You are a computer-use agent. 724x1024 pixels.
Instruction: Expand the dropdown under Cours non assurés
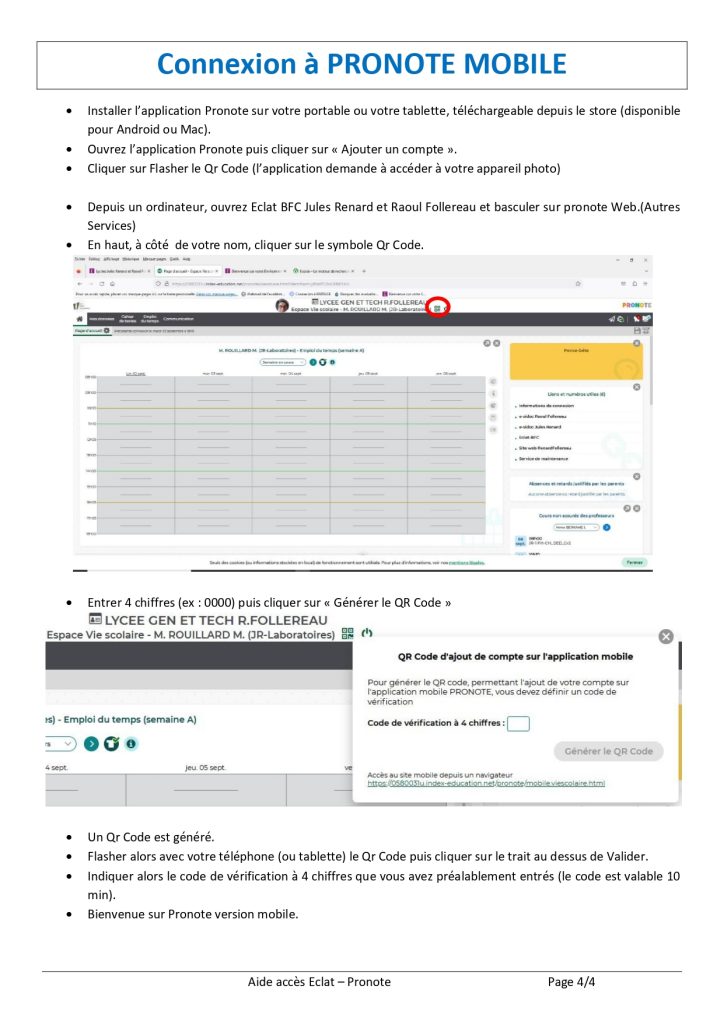[x=576, y=527]
